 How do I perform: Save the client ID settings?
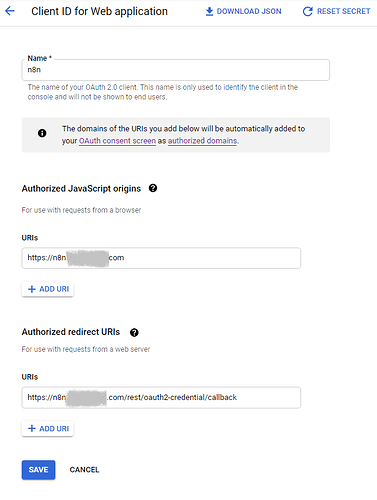click(x=39, y=470)
